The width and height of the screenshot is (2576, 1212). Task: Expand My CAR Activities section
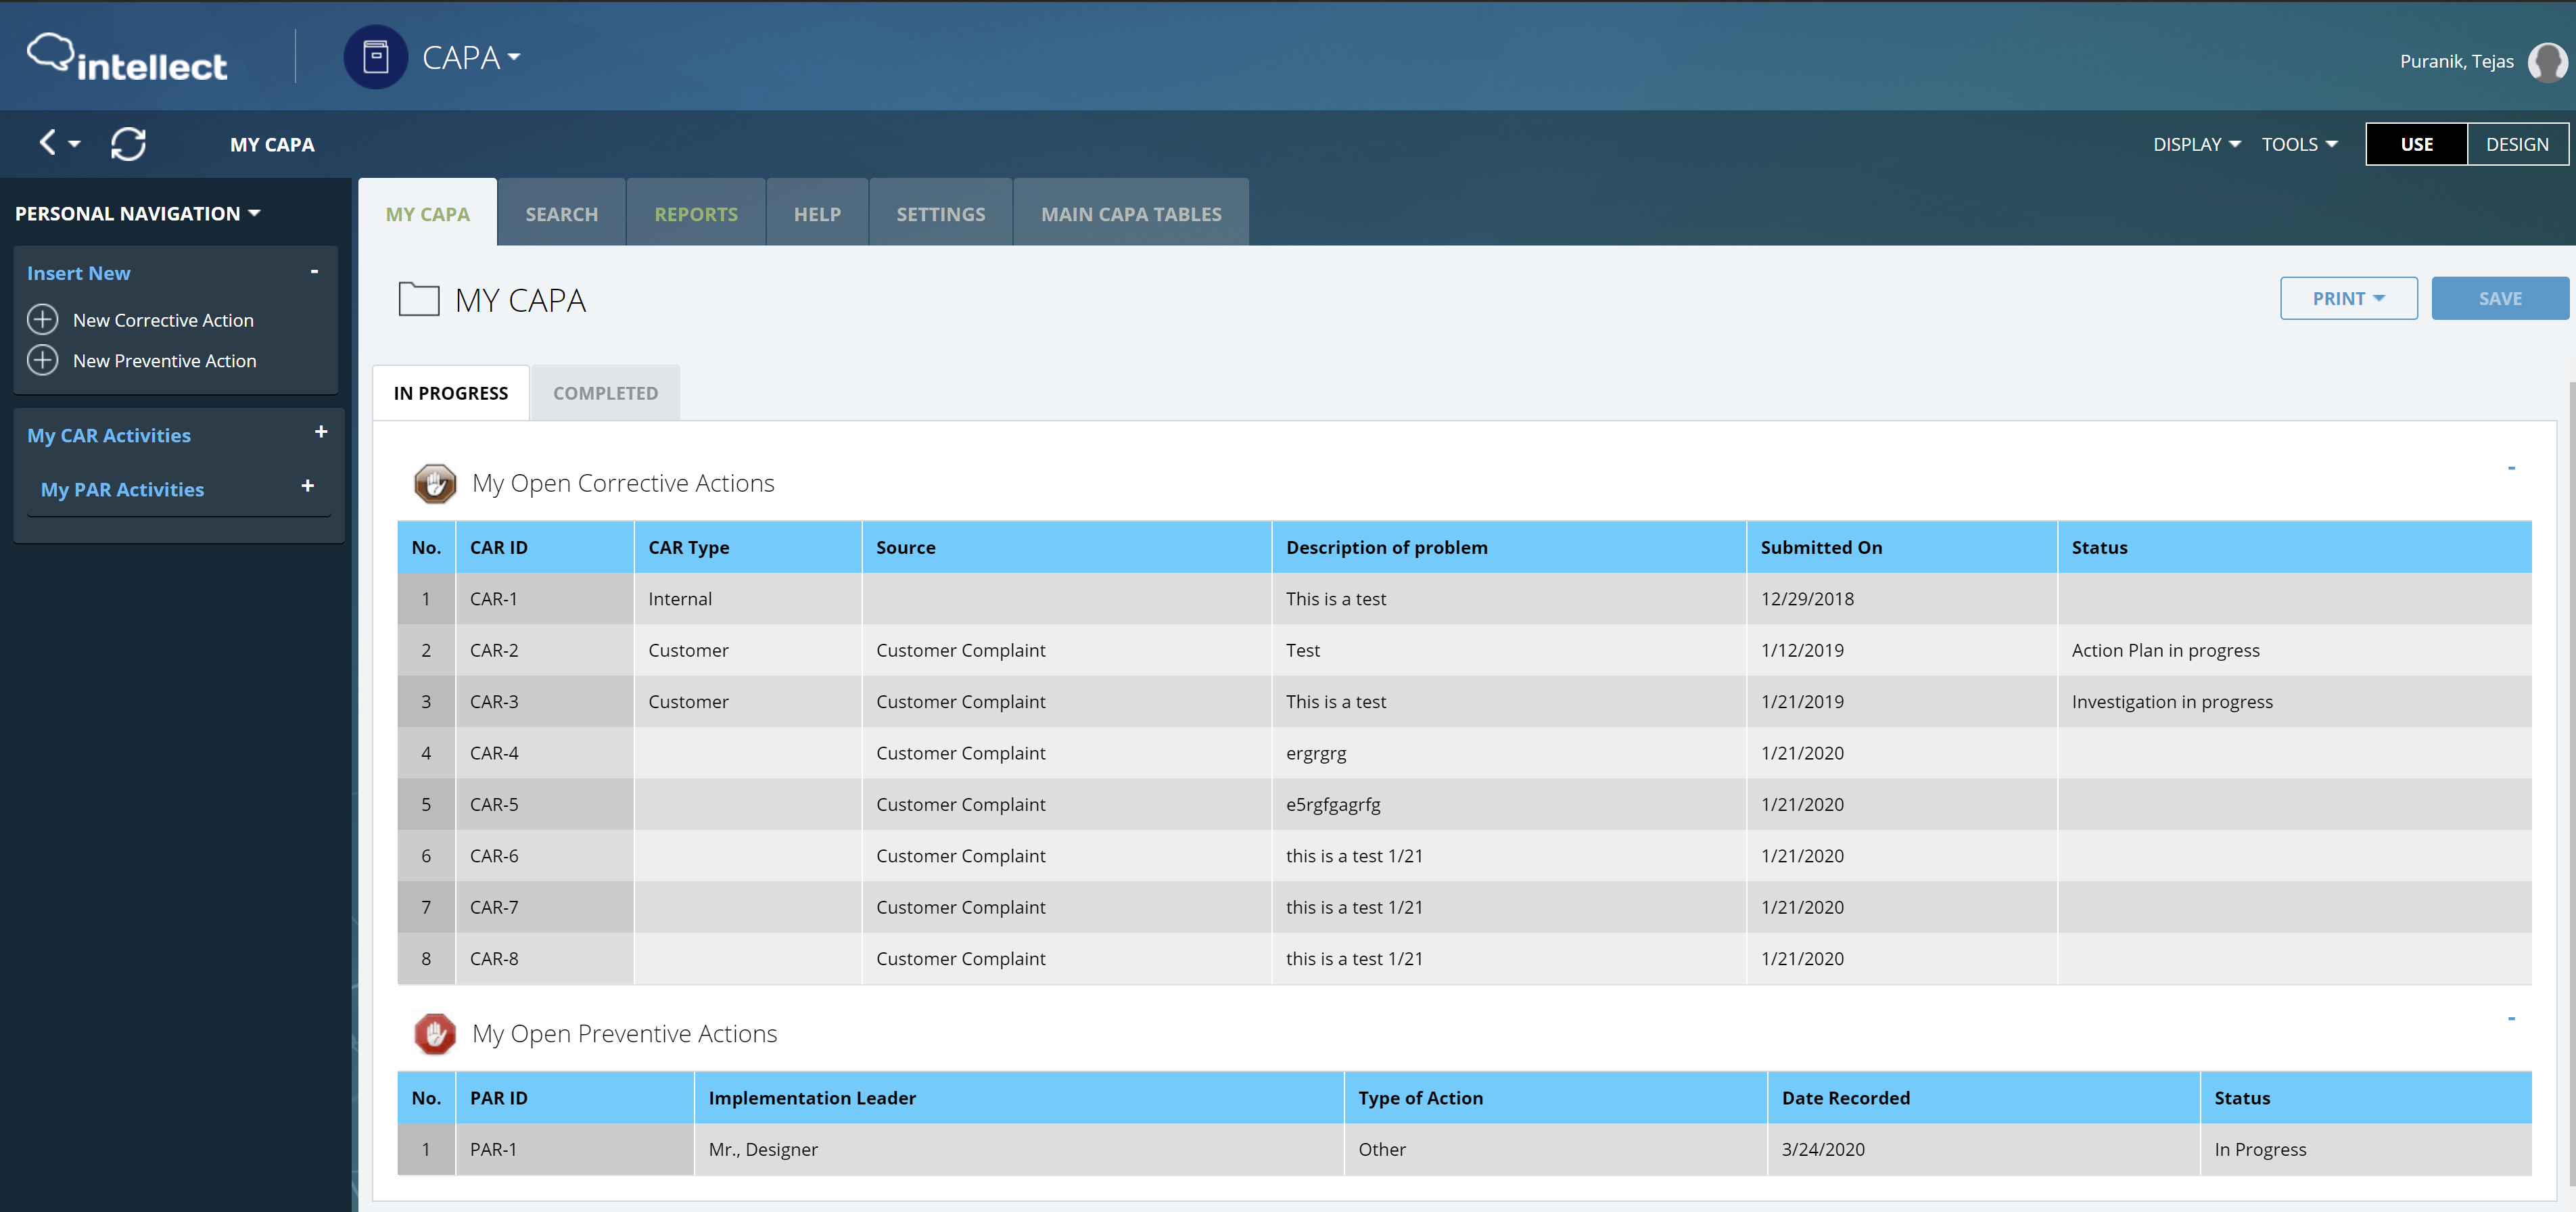(x=321, y=432)
